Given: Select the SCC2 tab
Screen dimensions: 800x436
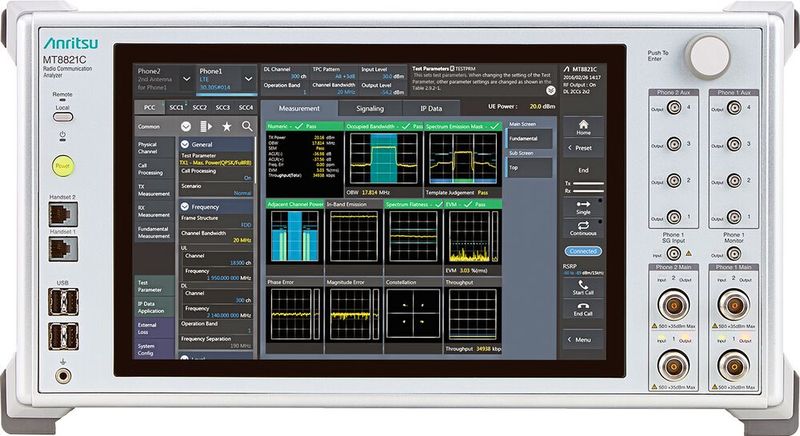Looking at the screenshot, I should [x=199, y=108].
